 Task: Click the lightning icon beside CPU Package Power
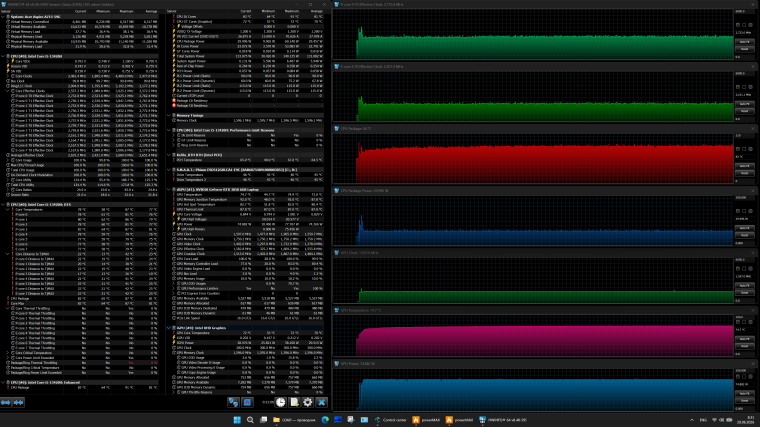pyautogui.click(x=174, y=41)
